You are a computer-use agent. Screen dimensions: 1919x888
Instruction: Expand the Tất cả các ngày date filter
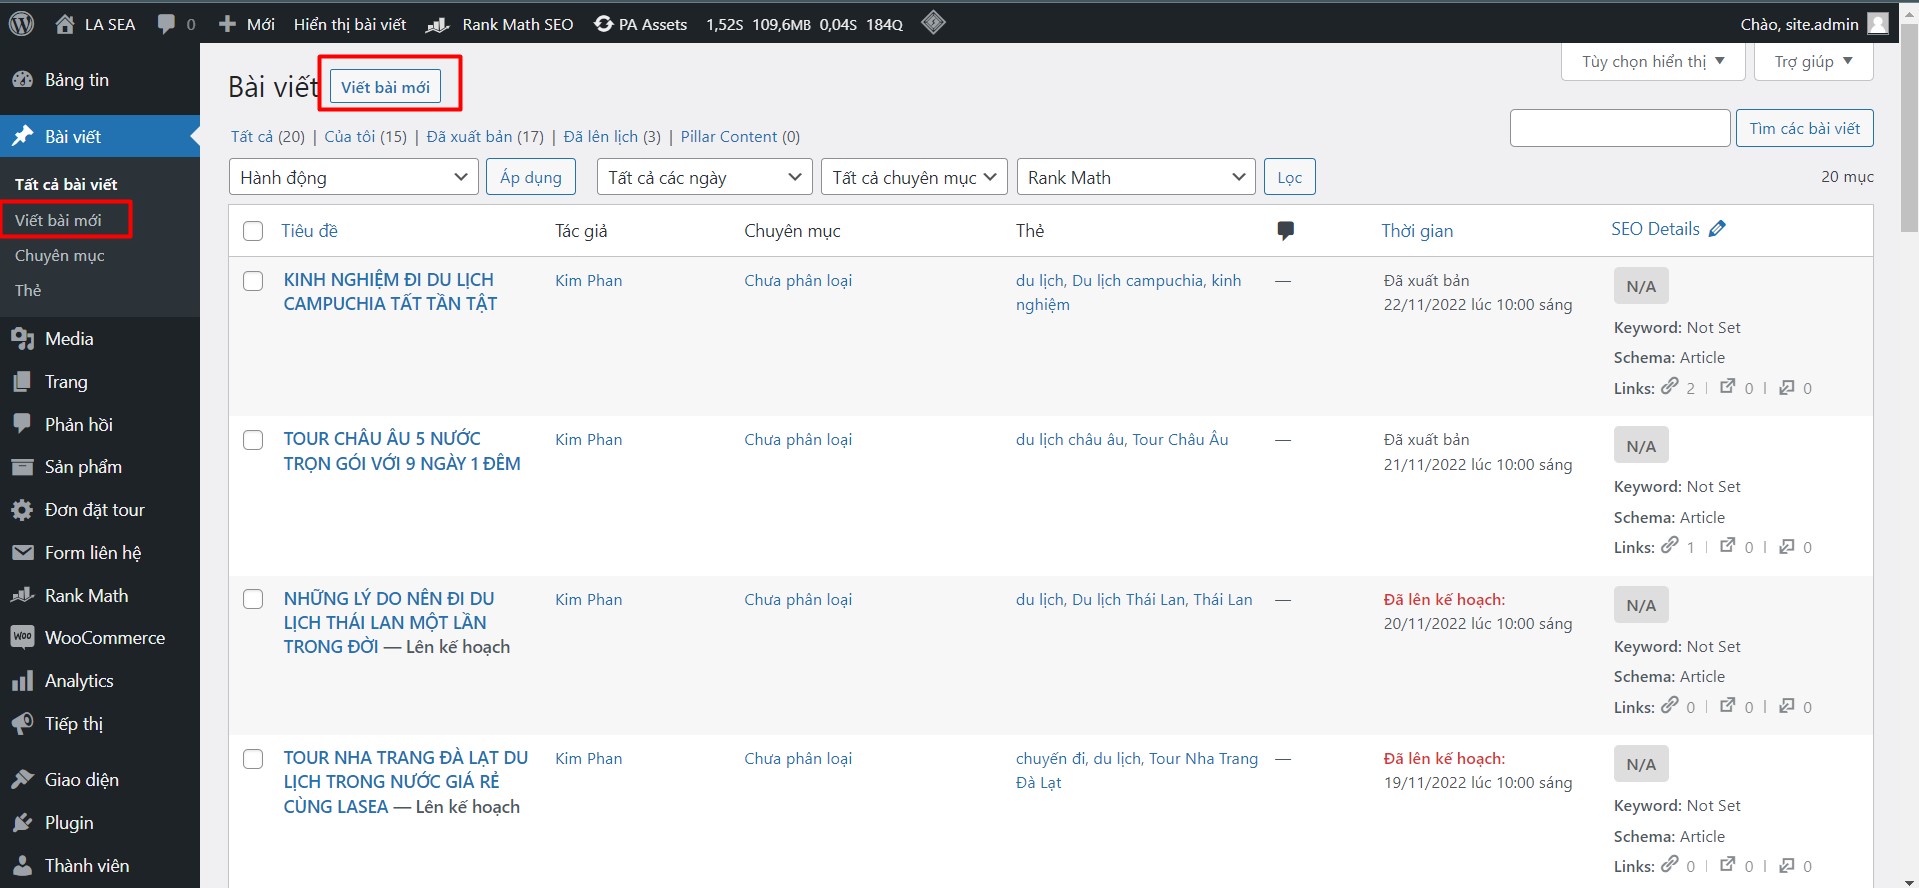pyautogui.click(x=703, y=178)
